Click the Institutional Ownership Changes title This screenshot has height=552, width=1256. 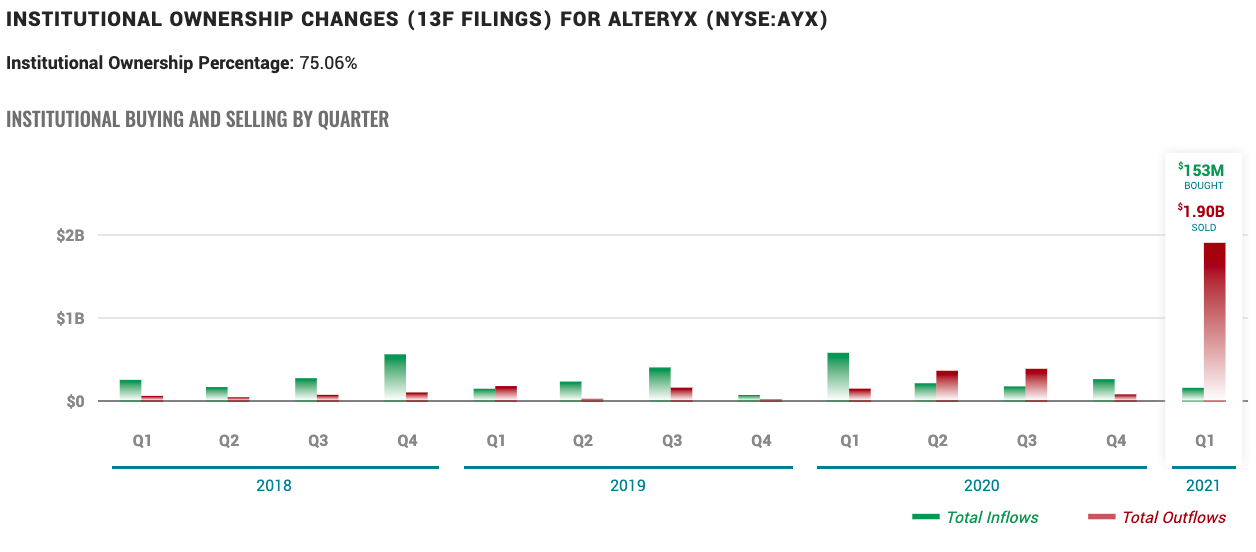(416, 20)
